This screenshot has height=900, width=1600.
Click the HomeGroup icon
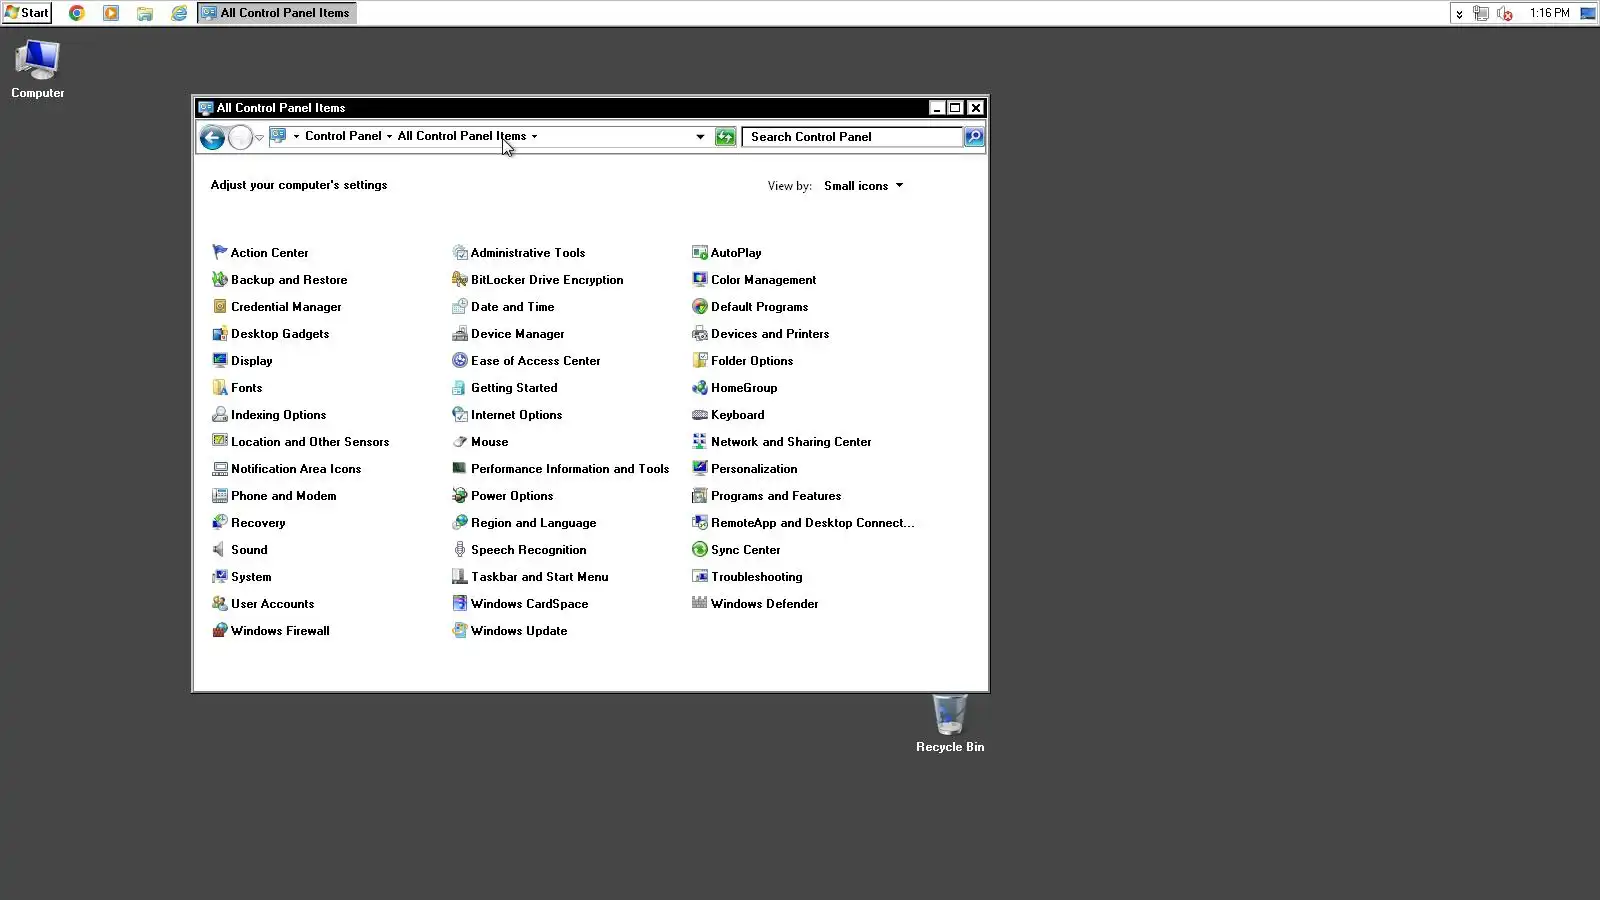[x=700, y=387]
